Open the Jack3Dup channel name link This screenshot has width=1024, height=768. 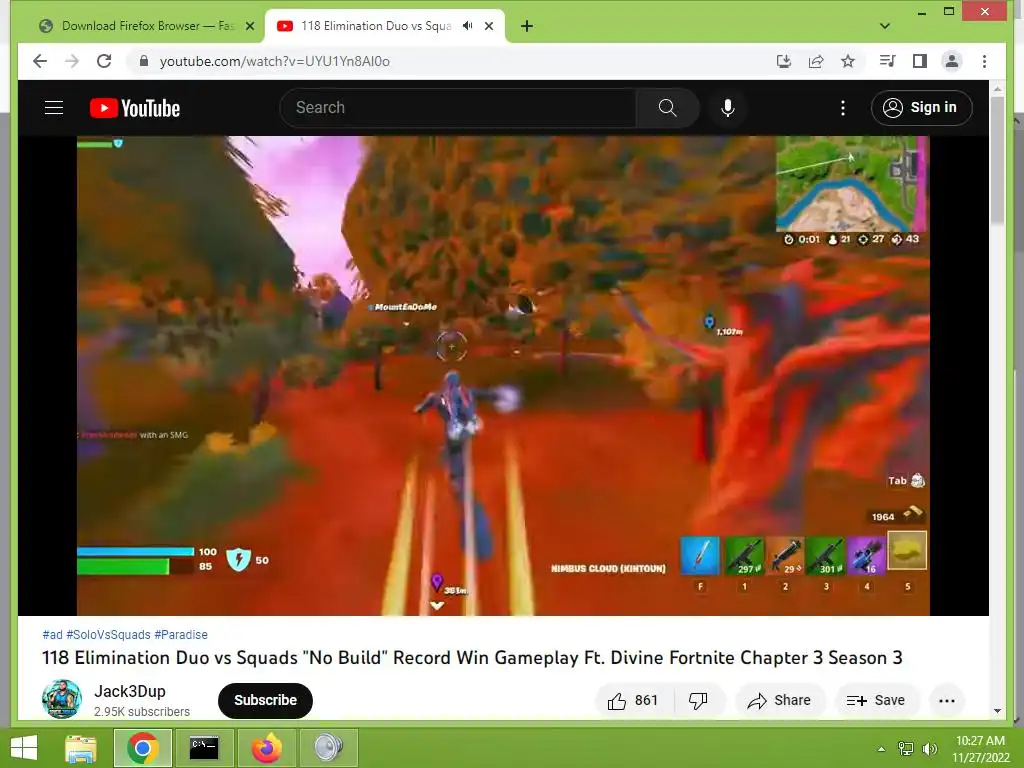coord(129,691)
